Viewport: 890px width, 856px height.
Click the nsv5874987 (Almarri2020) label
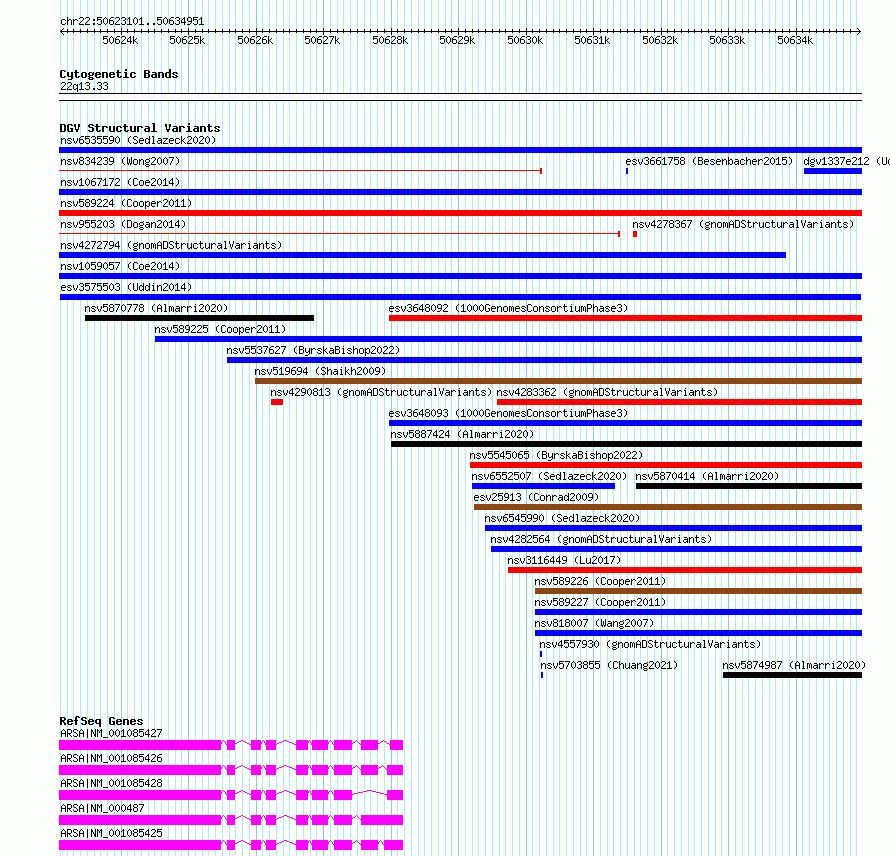794,665
